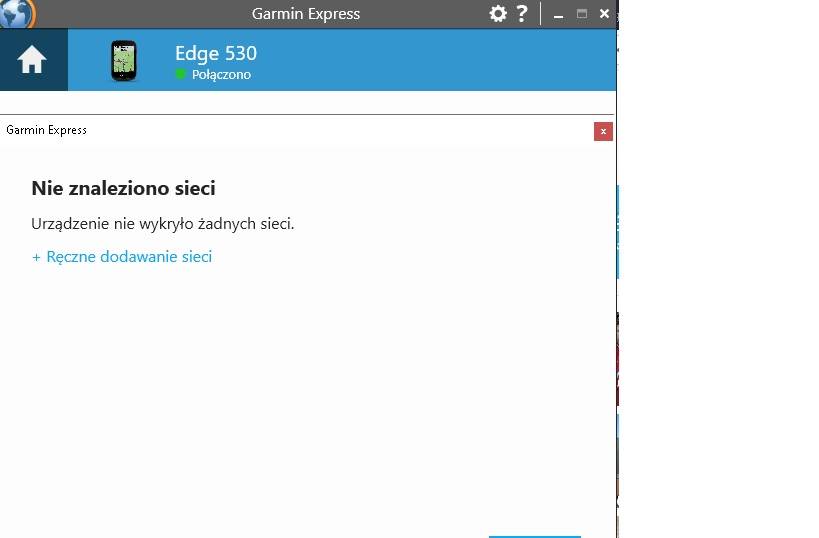Click the Garmin Express title bar text

(306, 14)
